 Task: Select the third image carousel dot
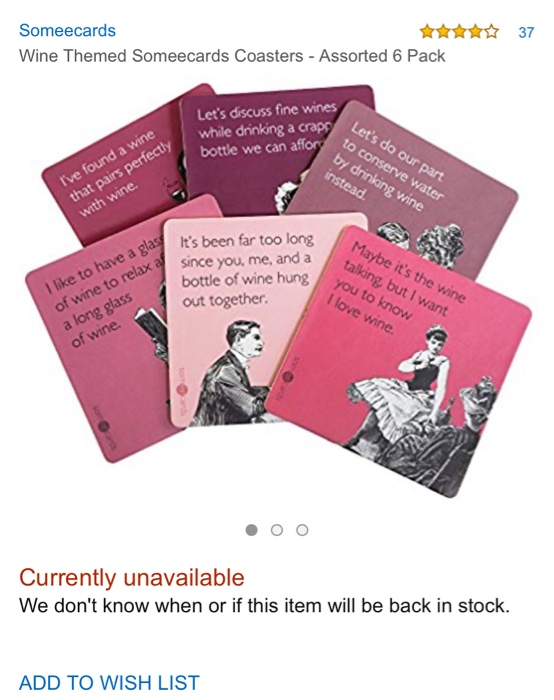coord(302,530)
